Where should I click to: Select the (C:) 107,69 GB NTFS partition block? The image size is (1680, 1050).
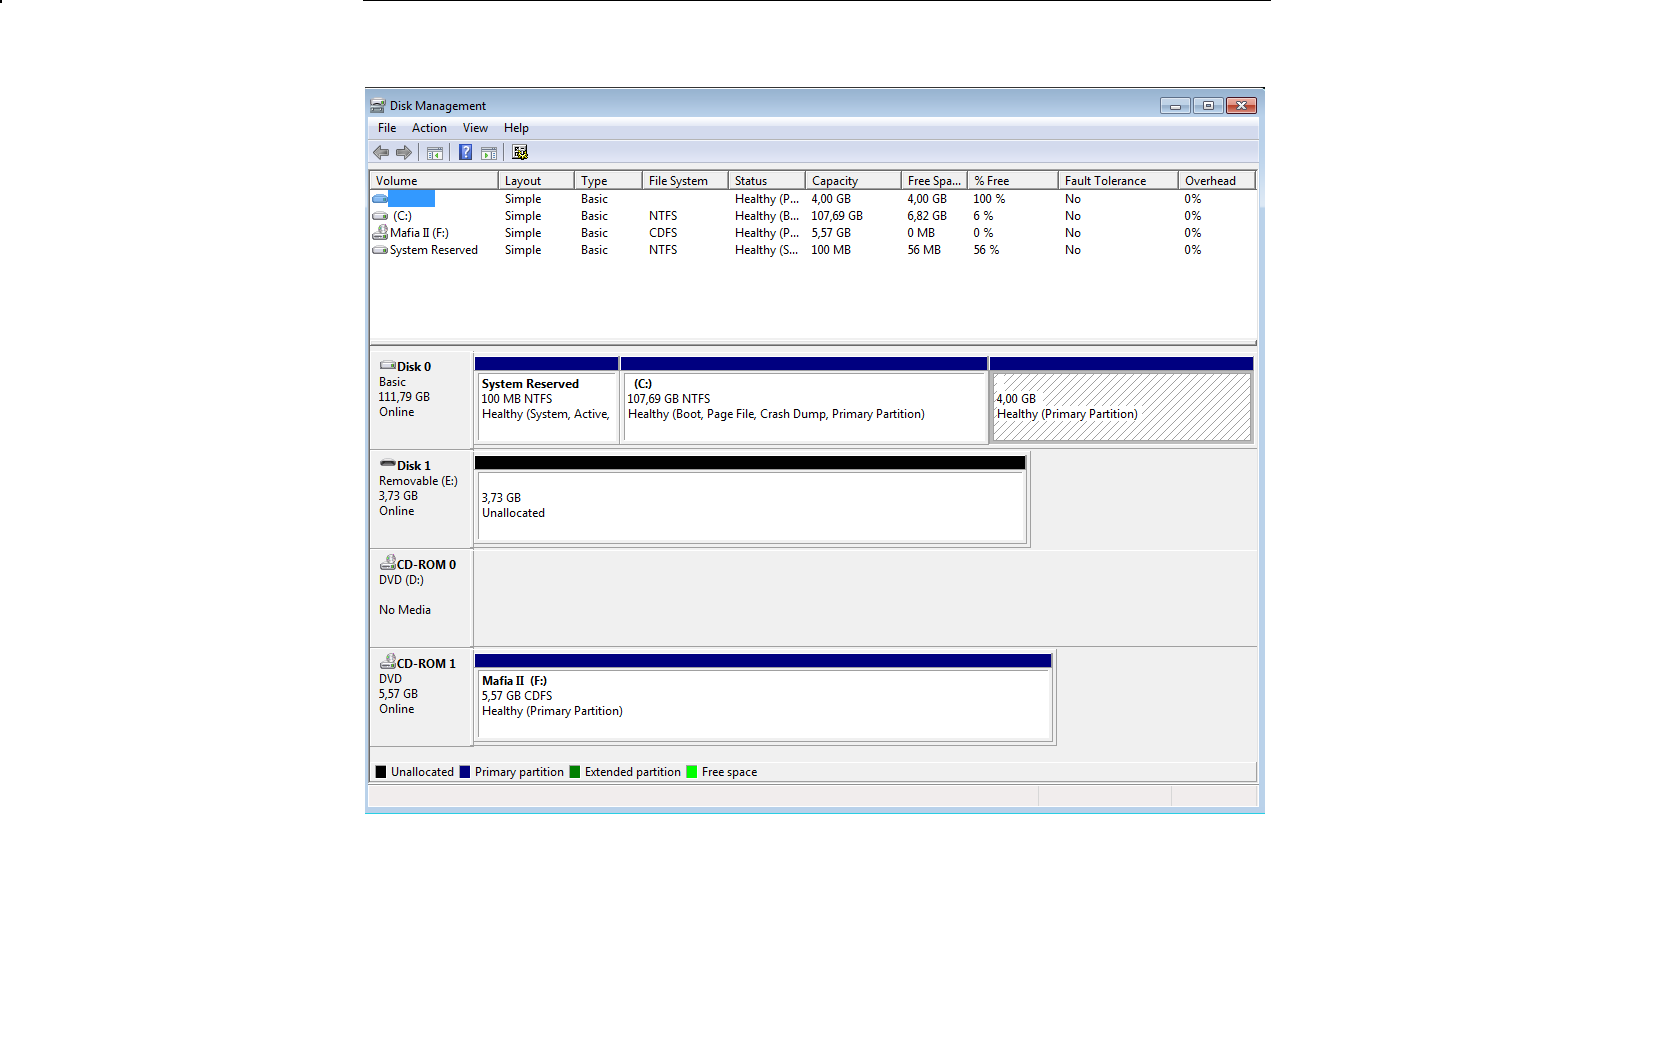[804, 407]
